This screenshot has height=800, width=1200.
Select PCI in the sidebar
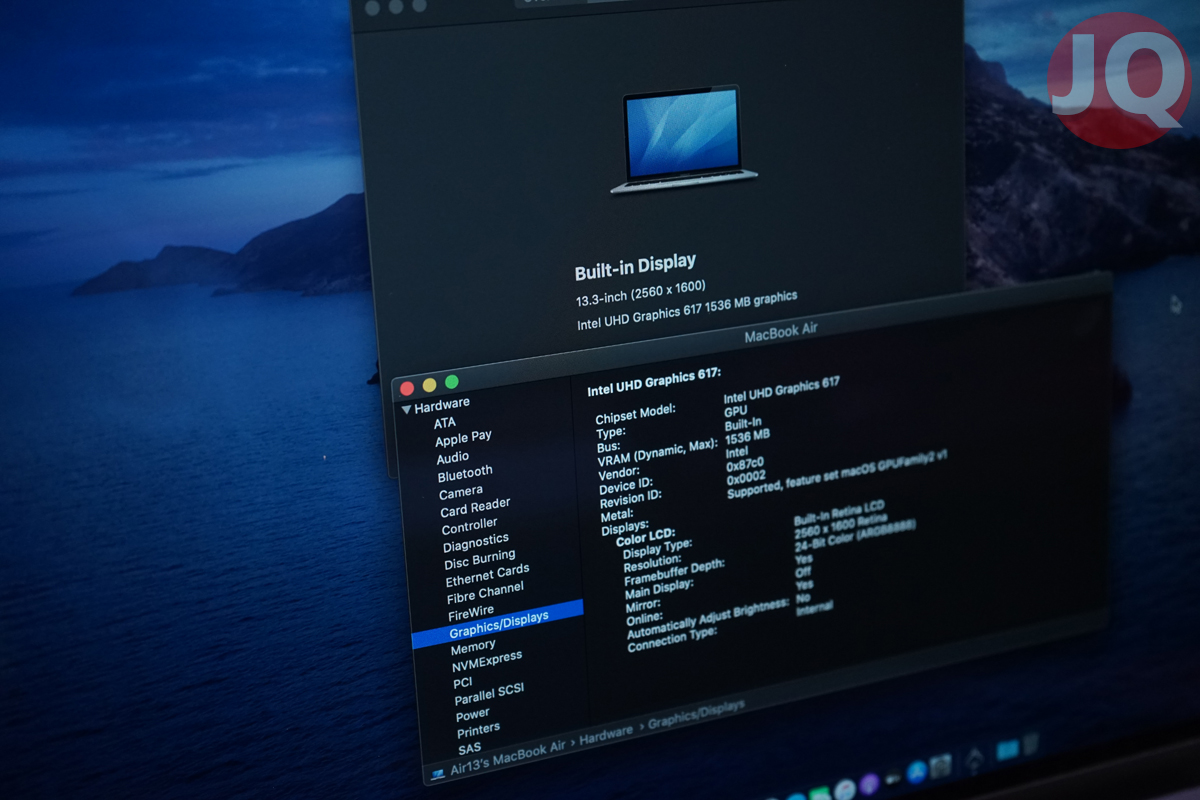tap(462, 683)
